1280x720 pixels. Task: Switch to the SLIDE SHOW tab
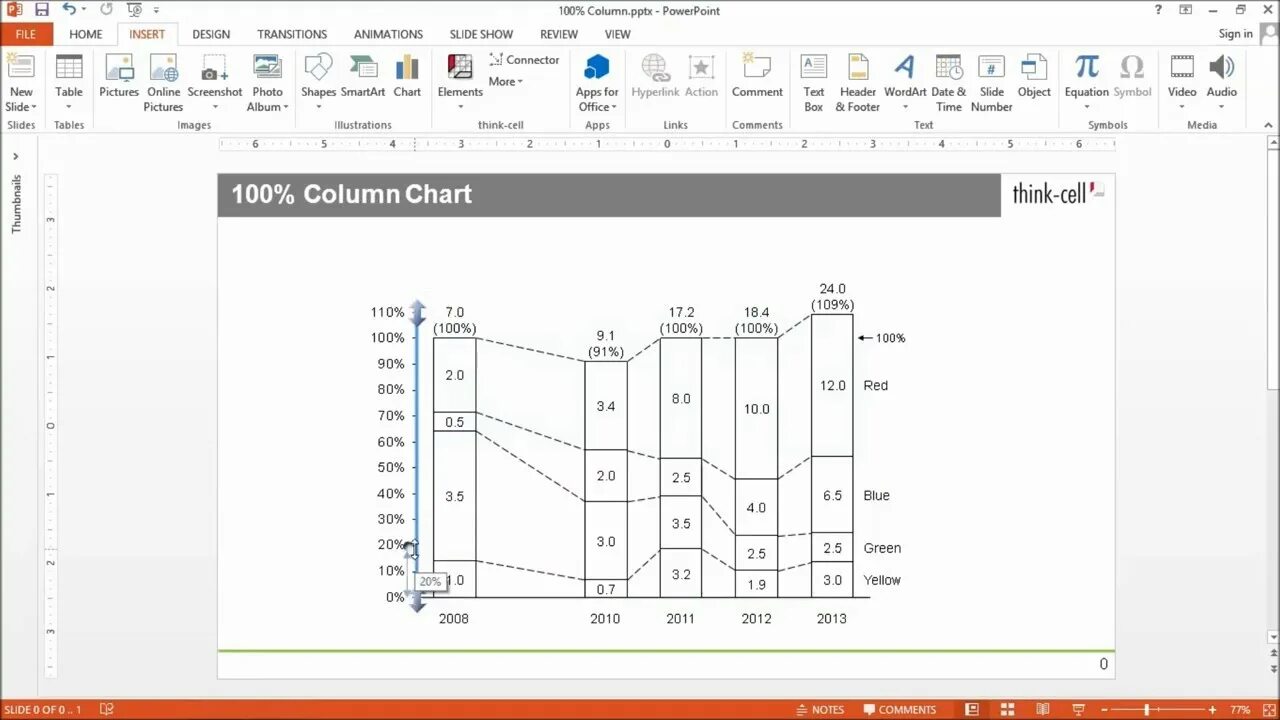coord(481,34)
